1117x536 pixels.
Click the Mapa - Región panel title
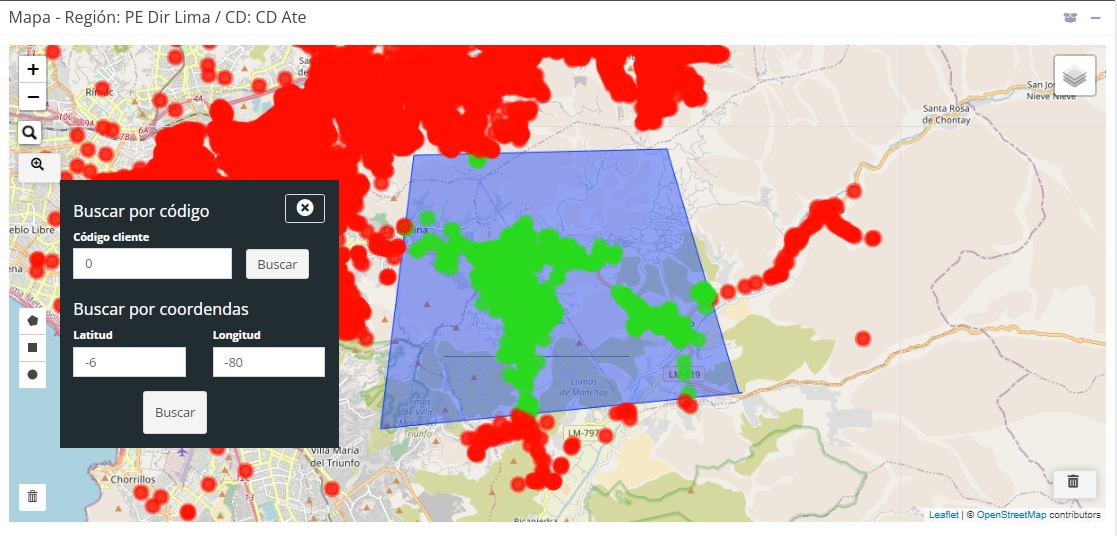[x=157, y=17]
